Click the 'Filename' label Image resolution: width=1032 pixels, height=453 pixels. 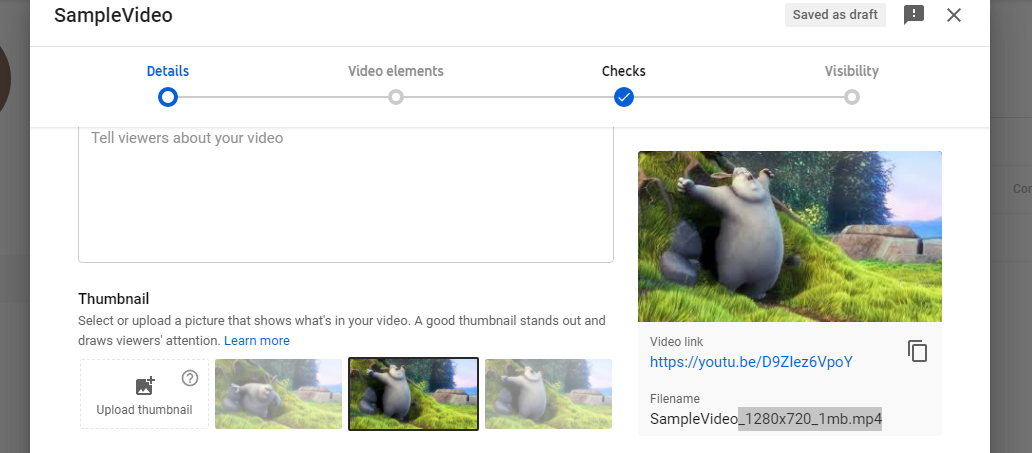coord(675,398)
